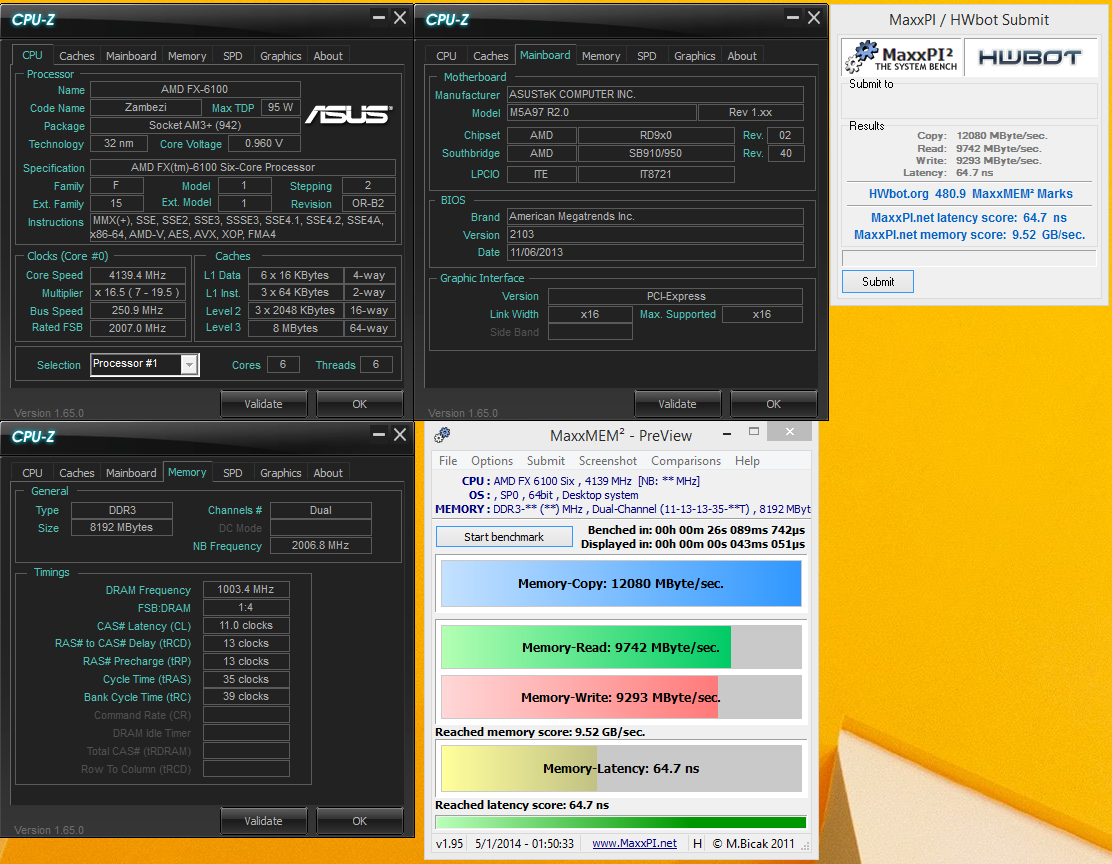
Task: Click the HWBOT logo
Action: [1030, 57]
